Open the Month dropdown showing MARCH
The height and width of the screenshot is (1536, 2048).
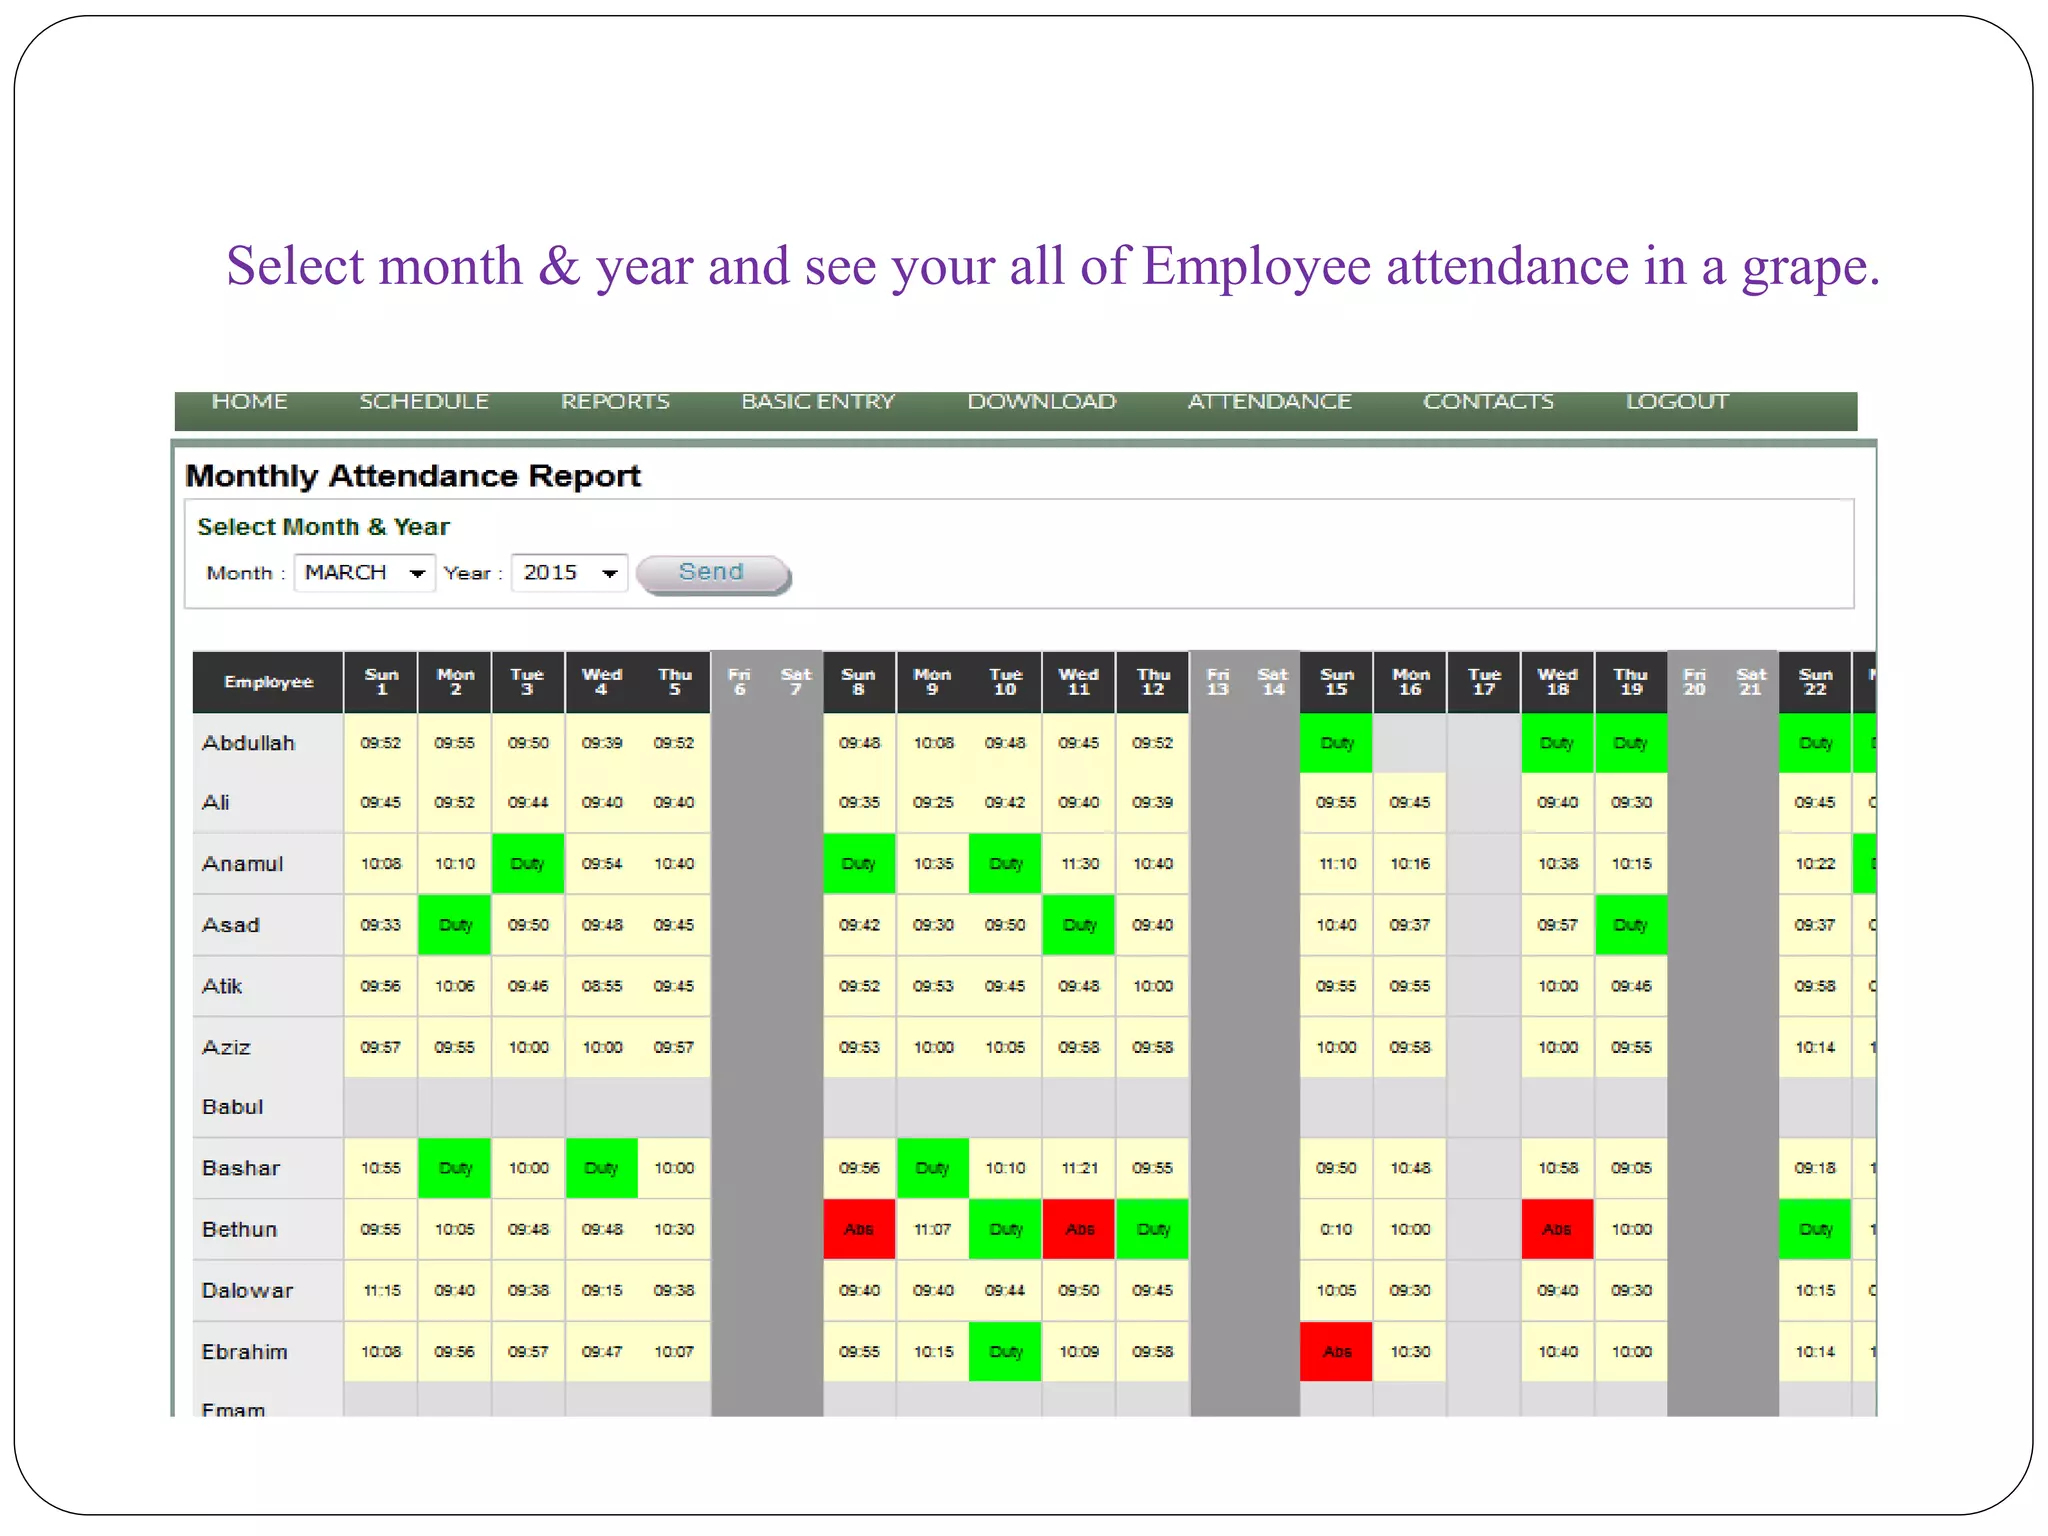[x=364, y=573]
